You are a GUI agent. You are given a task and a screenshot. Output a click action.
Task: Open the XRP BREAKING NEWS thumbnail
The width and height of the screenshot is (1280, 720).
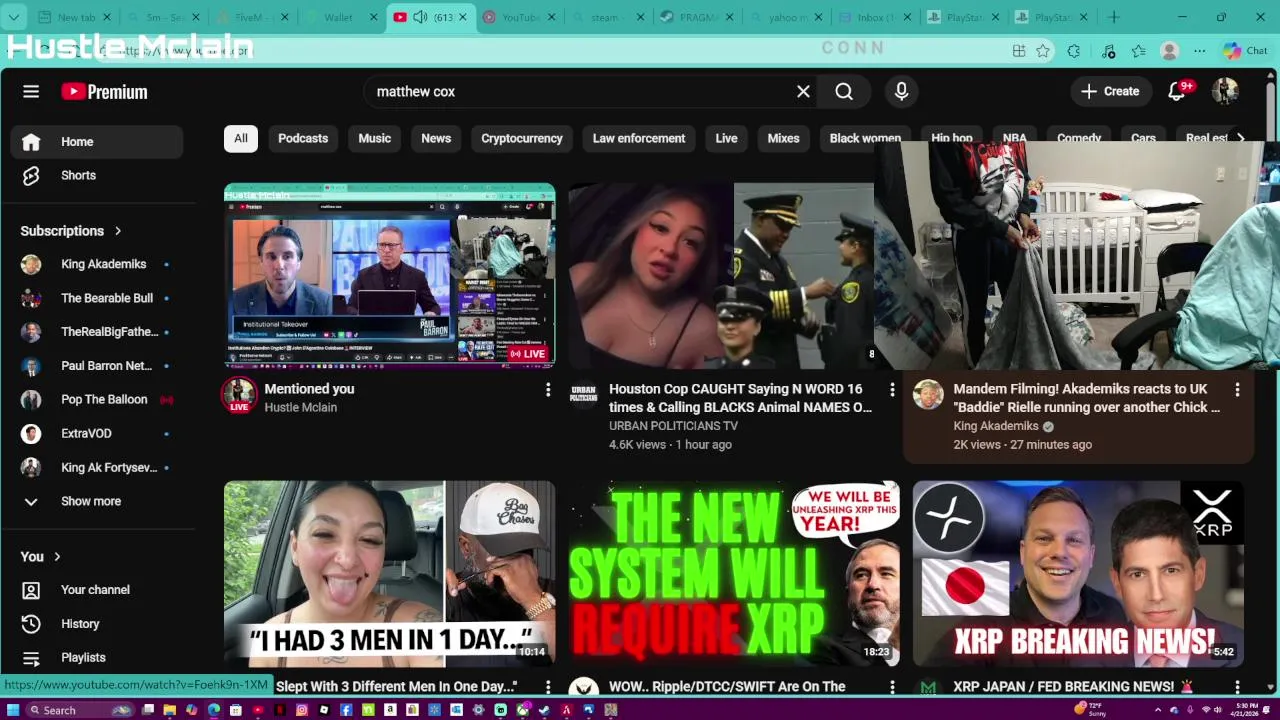1078,574
